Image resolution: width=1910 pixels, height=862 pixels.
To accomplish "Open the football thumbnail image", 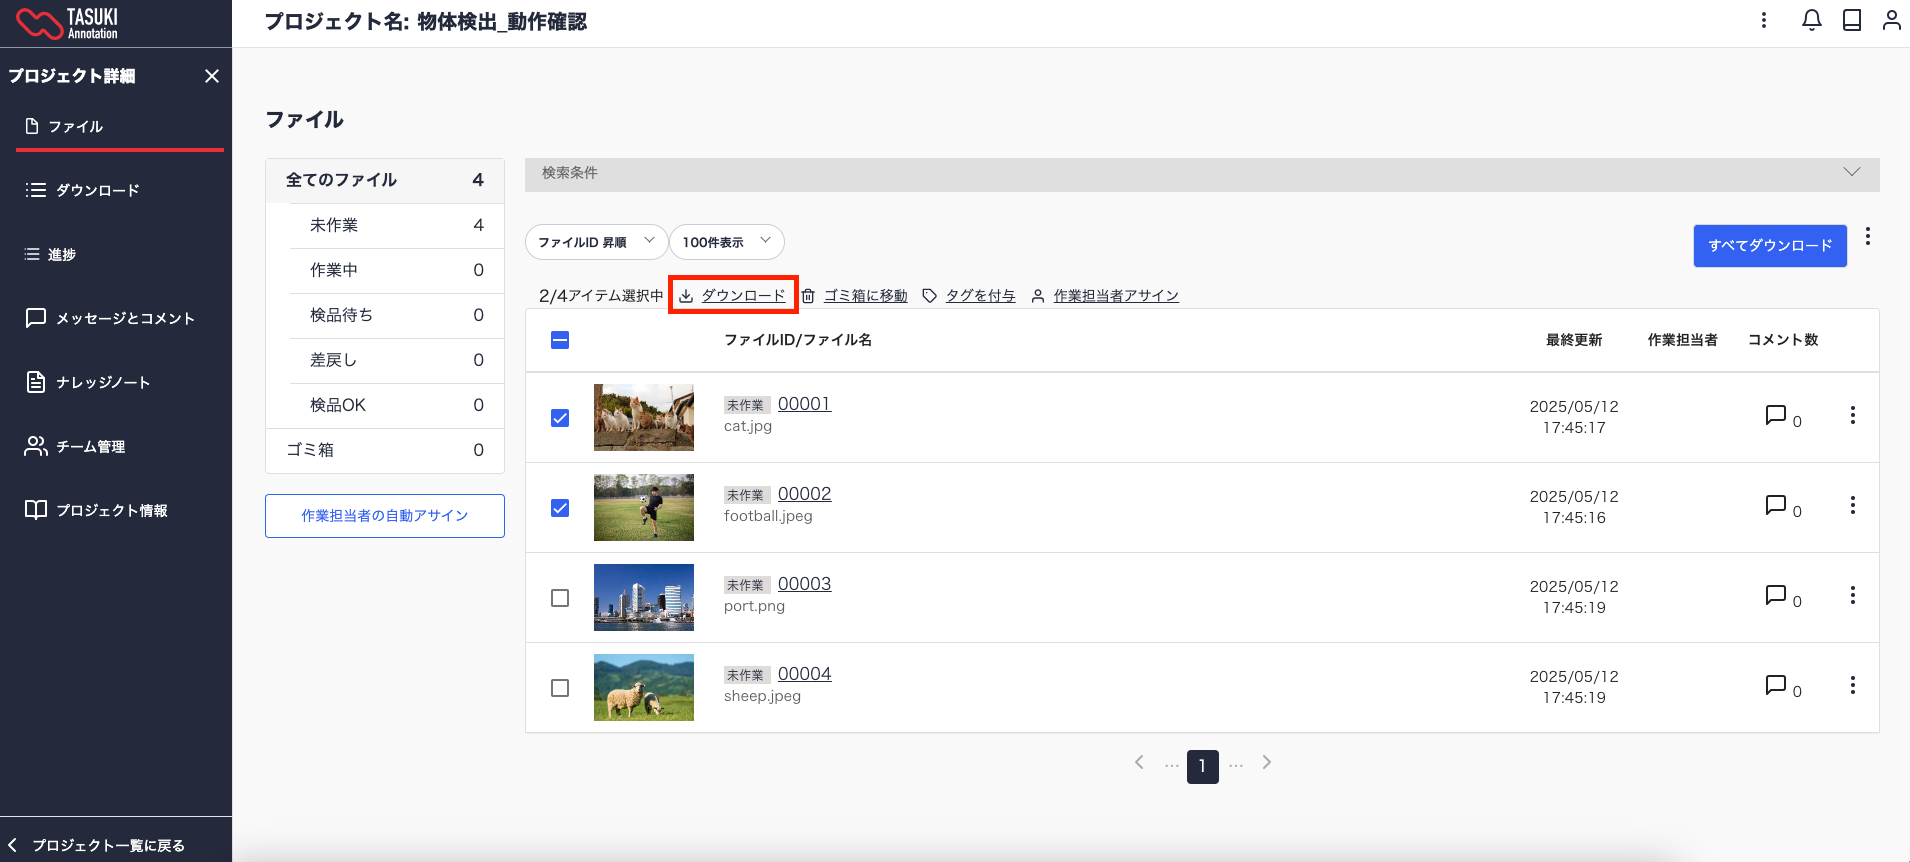I will [x=644, y=507].
